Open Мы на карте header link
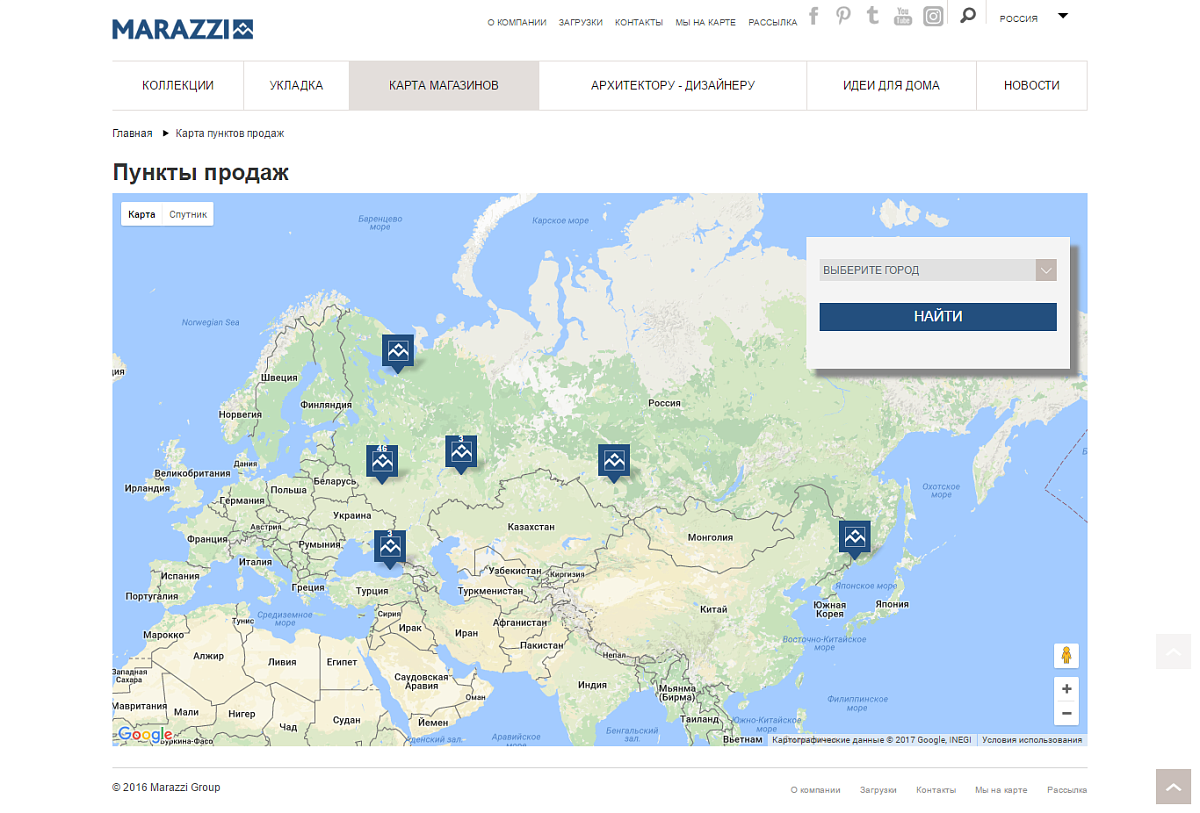The height and width of the screenshot is (813, 1200). tap(706, 22)
